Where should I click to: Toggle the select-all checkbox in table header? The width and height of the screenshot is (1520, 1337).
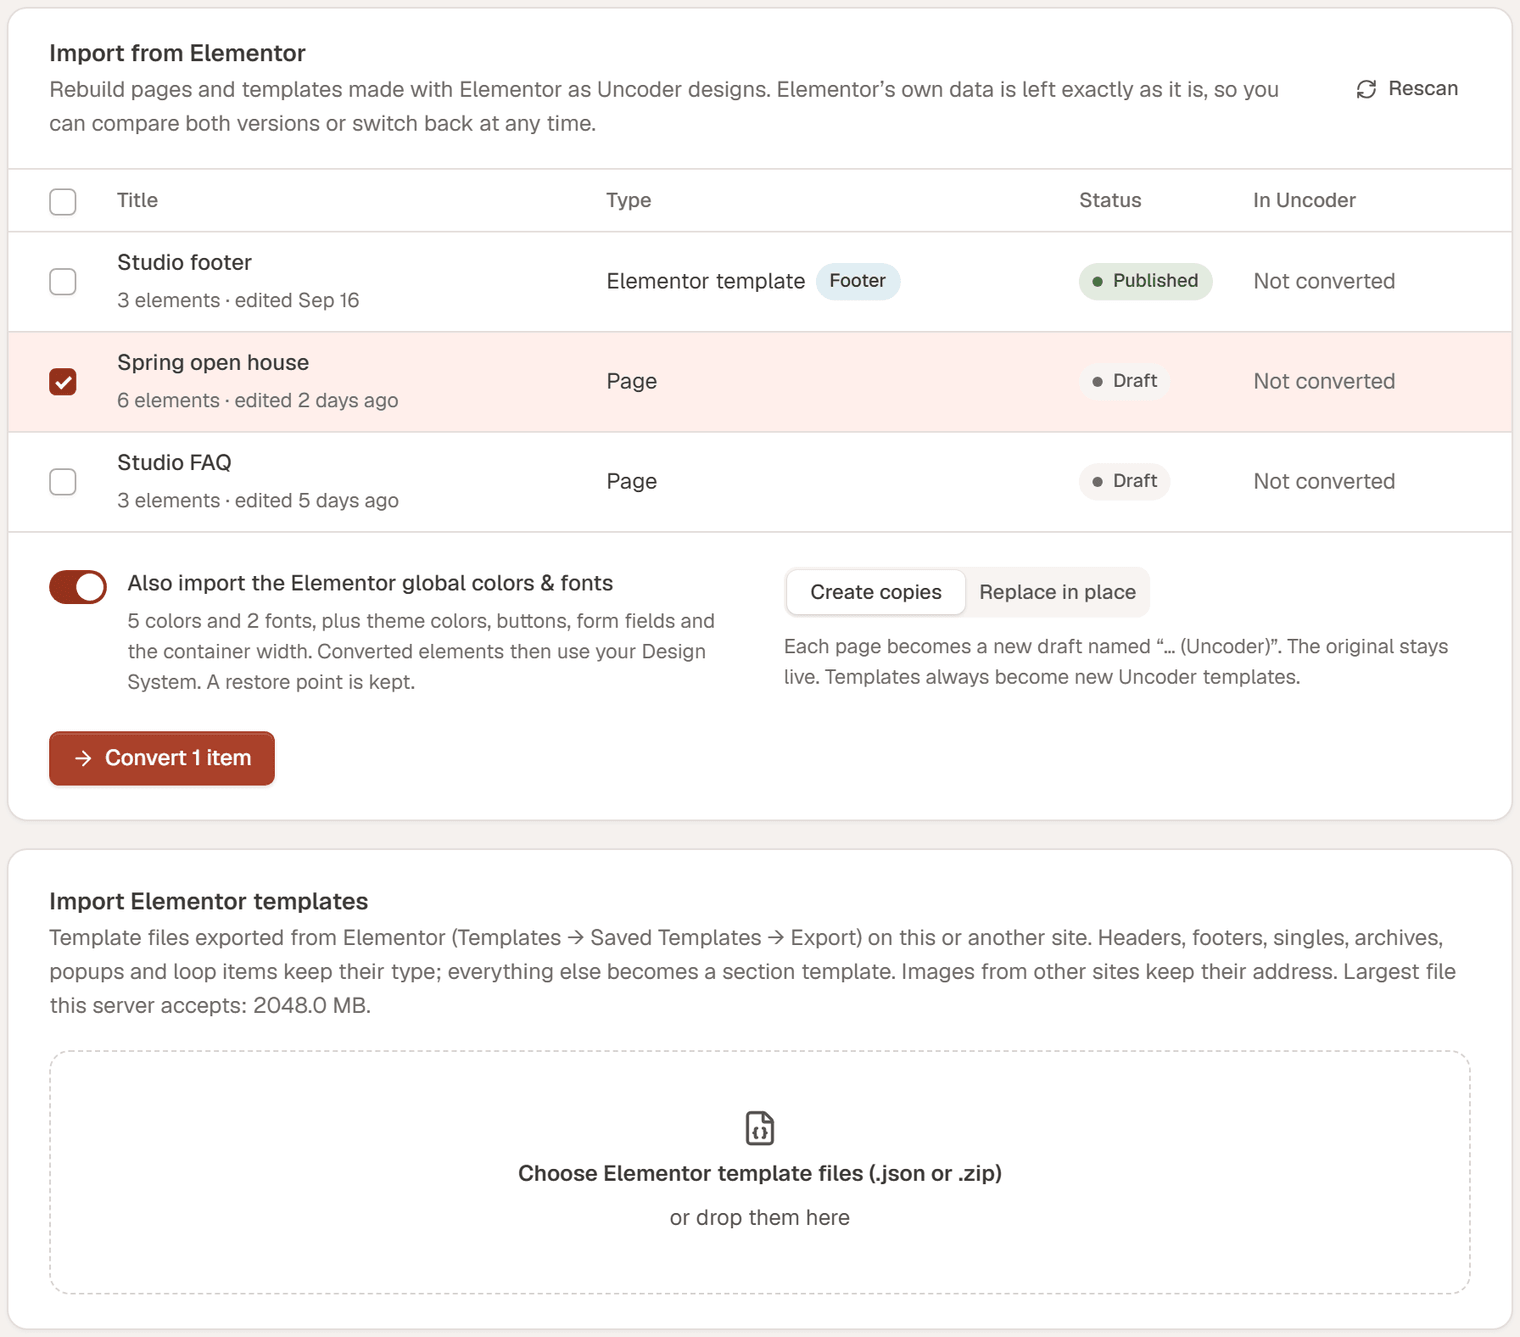(x=63, y=201)
